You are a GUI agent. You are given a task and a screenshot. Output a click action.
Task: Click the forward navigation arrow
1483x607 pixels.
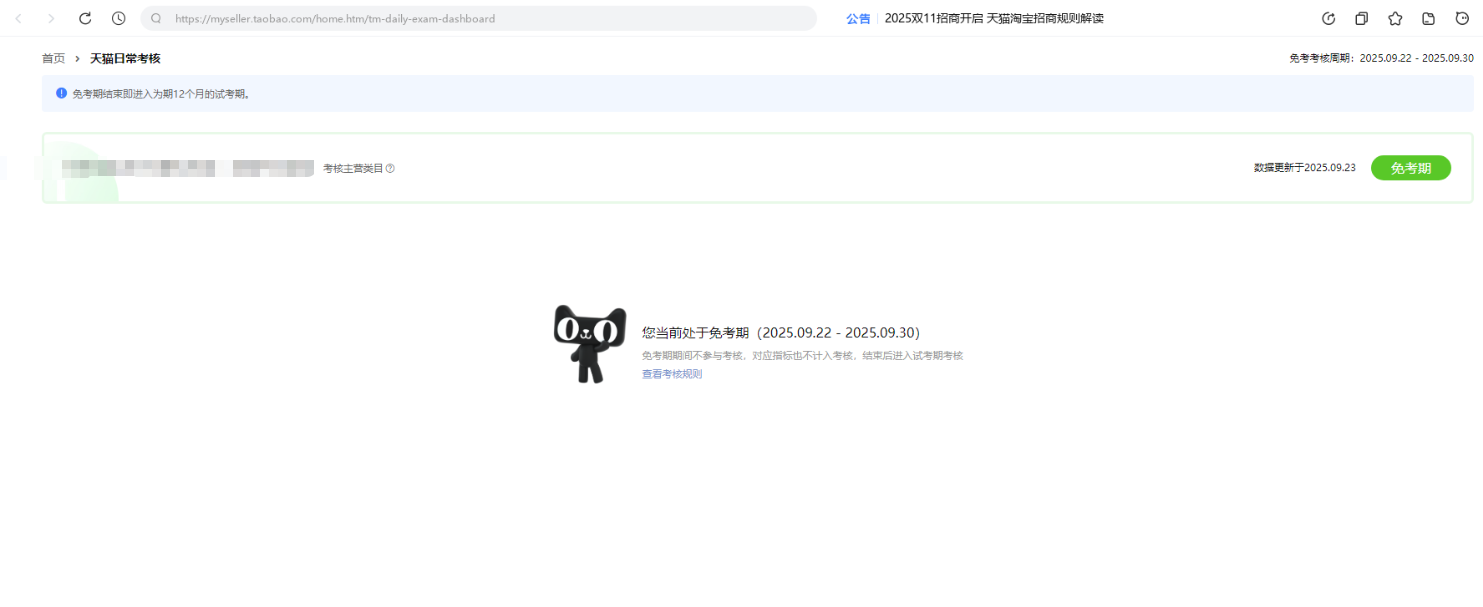point(52,18)
